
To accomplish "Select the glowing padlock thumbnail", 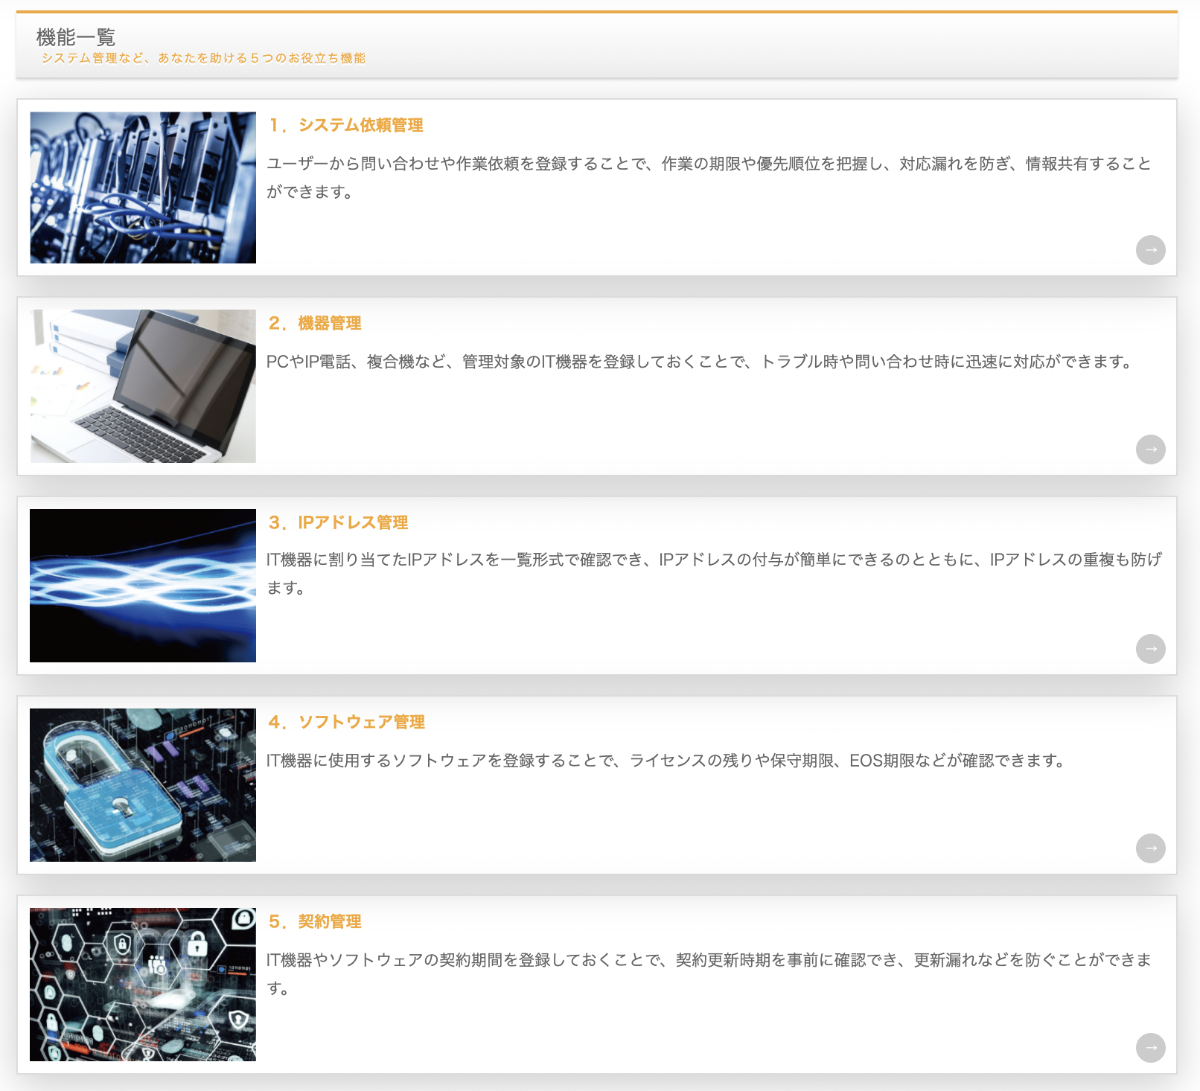I will click(143, 785).
